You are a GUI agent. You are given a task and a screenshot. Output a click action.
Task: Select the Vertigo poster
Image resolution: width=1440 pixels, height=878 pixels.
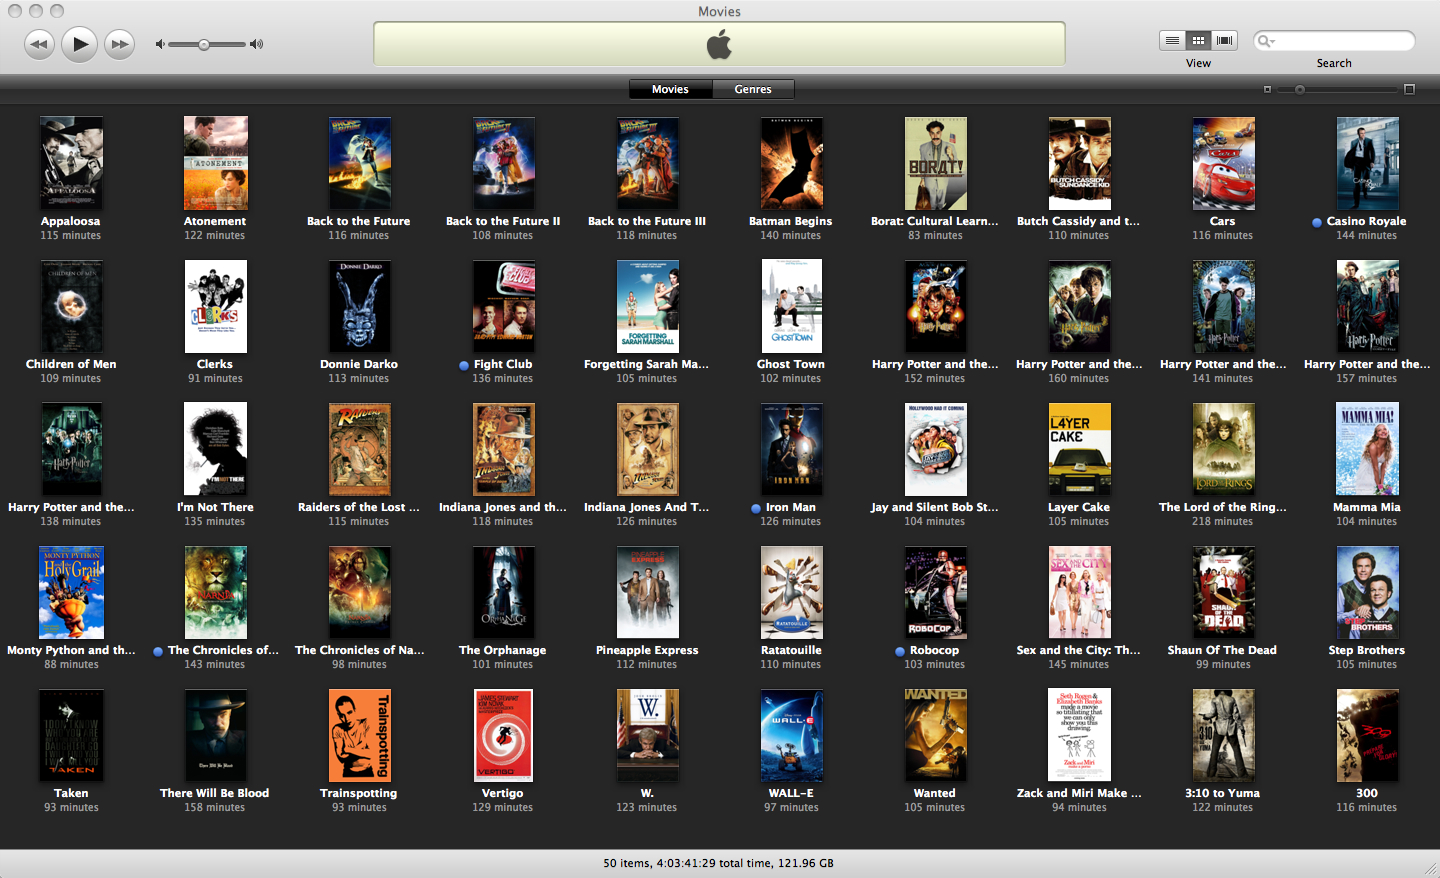pyautogui.click(x=503, y=735)
